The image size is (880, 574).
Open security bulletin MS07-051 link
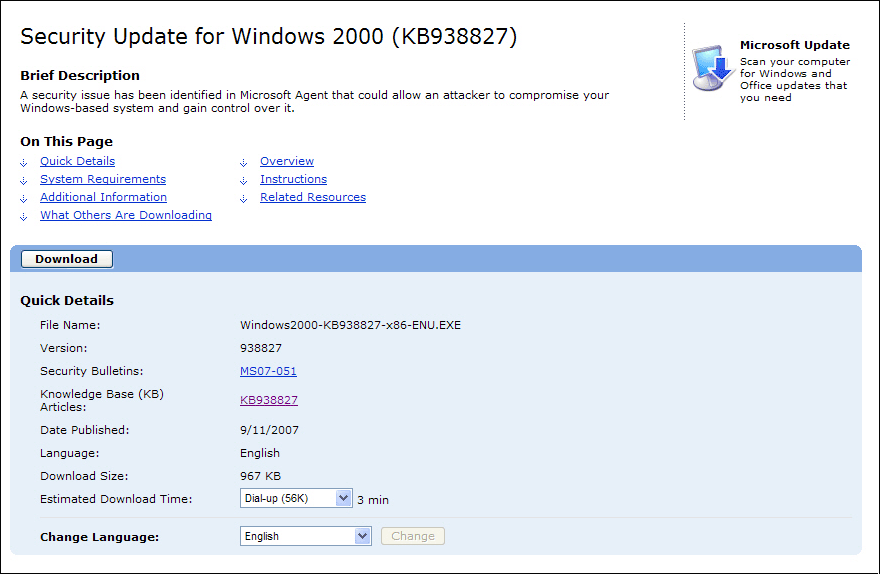point(268,371)
